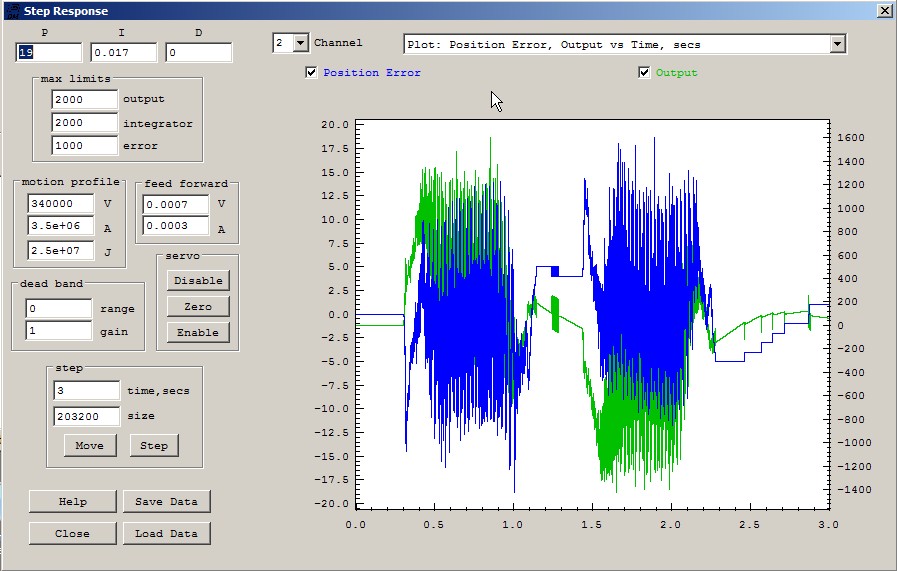This screenshot has width=897, height=571.
Task: Click the dead band range field
Action: pos(59,309)
